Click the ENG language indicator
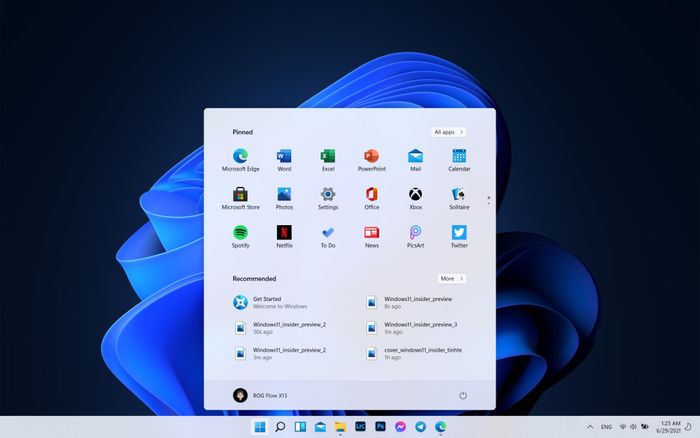The height and width of the screenshot is (438, 700). coord(606,427)
